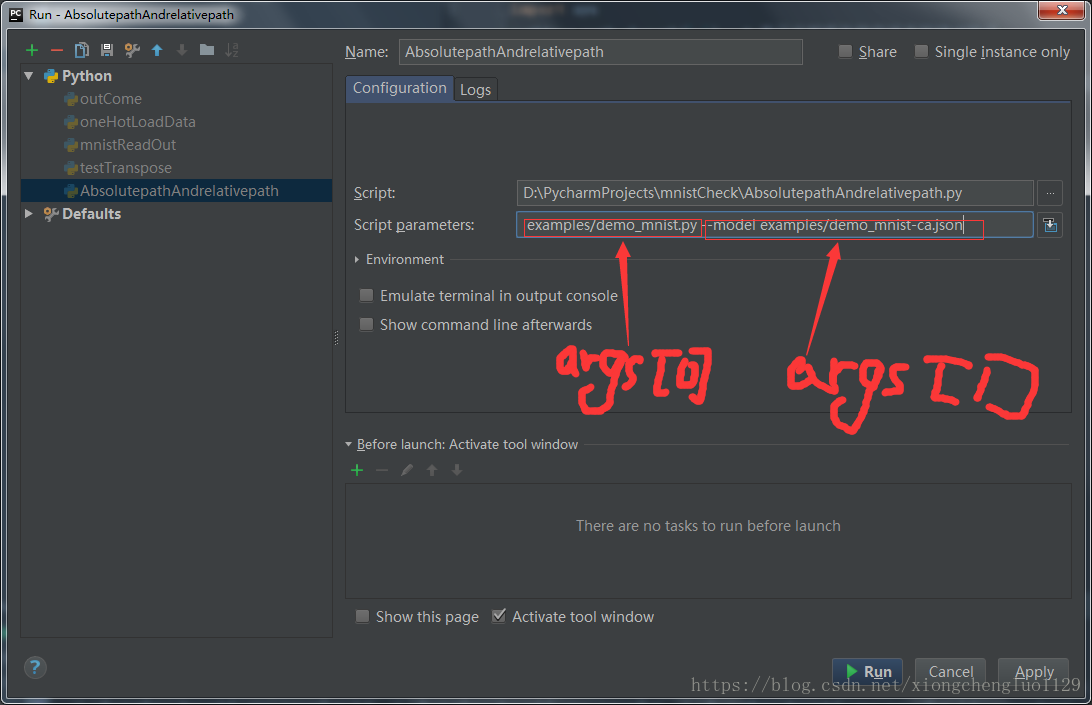1092x705 pixels.
Task: Browse for script with ellipsis button
Action: pyautogui.click(x=1050, y=193)
